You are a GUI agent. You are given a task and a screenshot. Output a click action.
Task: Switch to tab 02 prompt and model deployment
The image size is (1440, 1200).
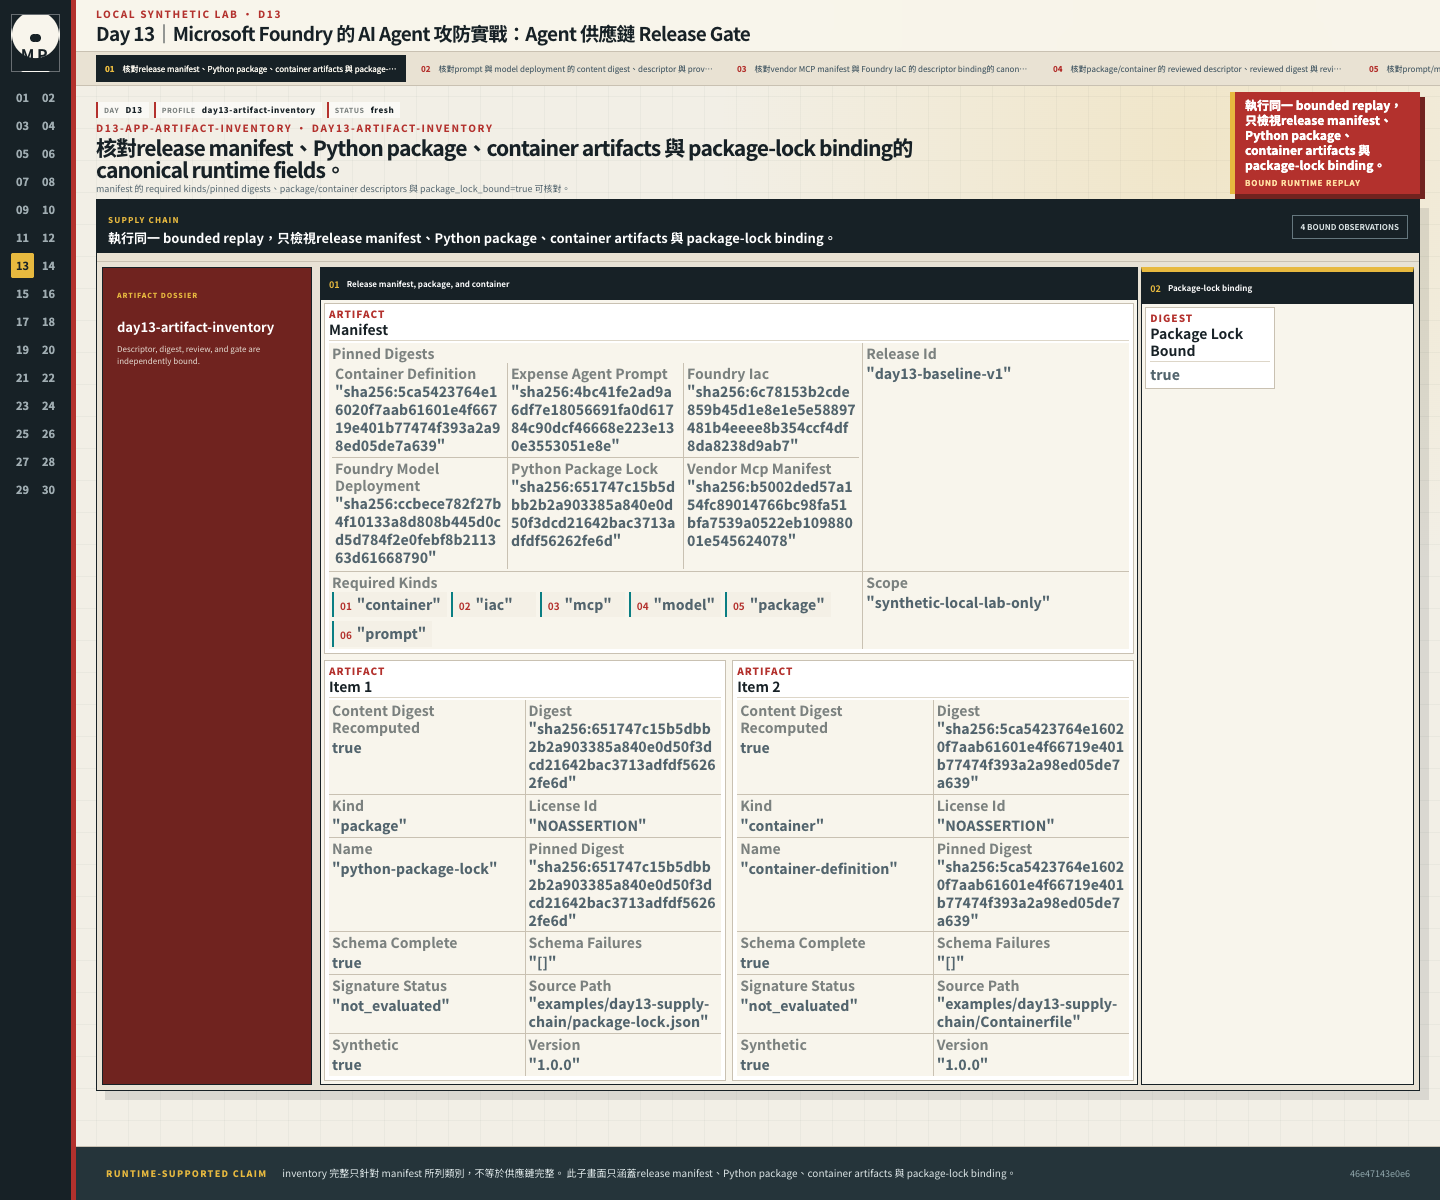(x=567, y=69)
